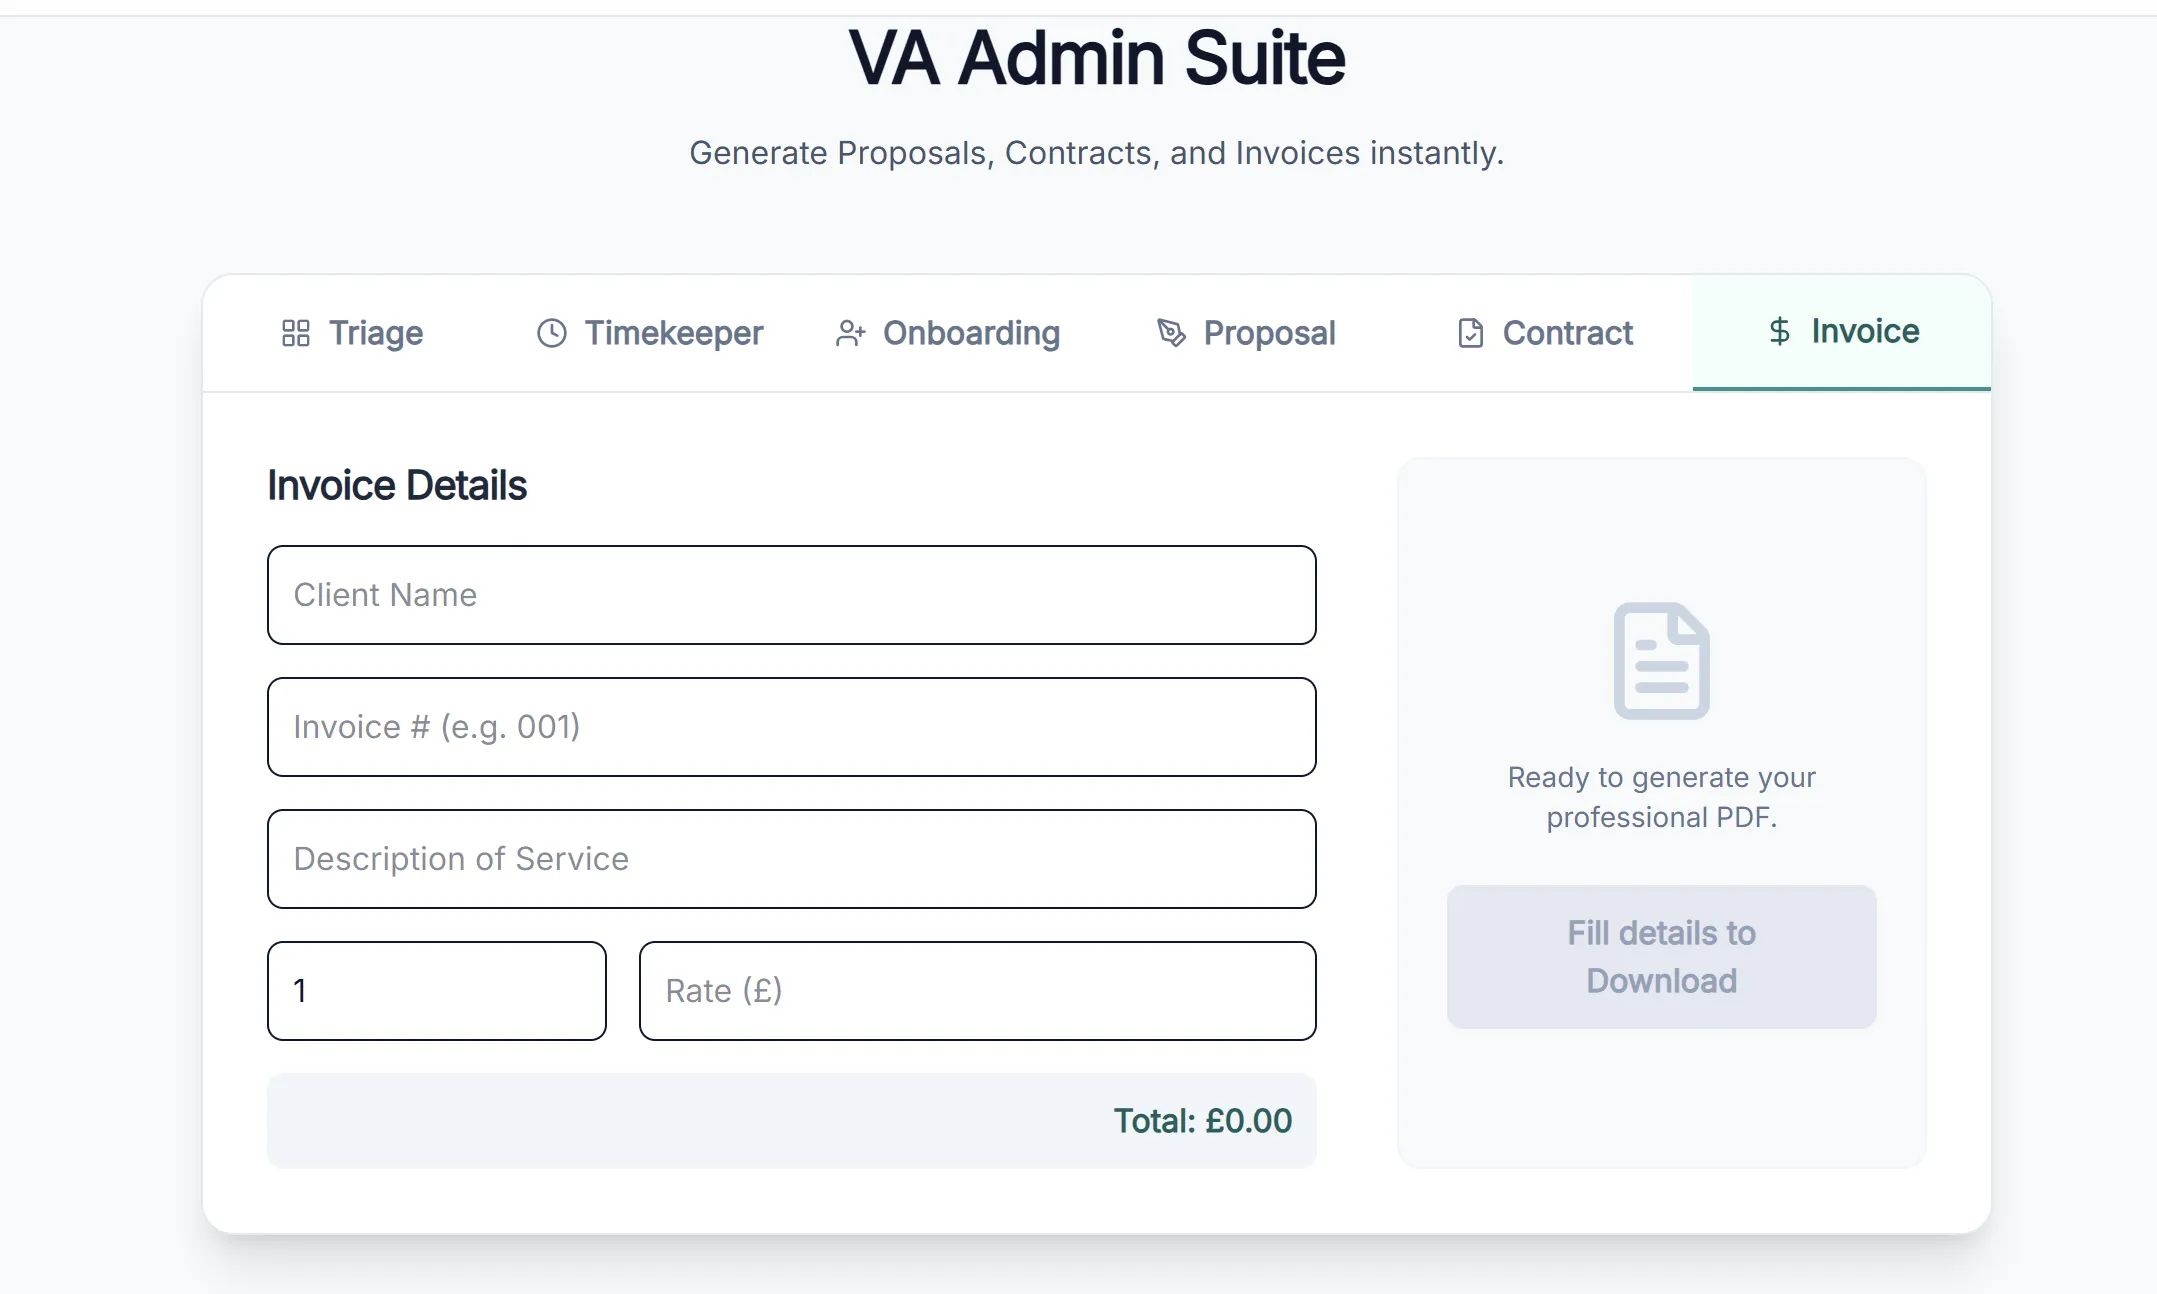The image size is (2157, 1294).
Task: Click the Rate (£) input field
Action: [977, 991]
